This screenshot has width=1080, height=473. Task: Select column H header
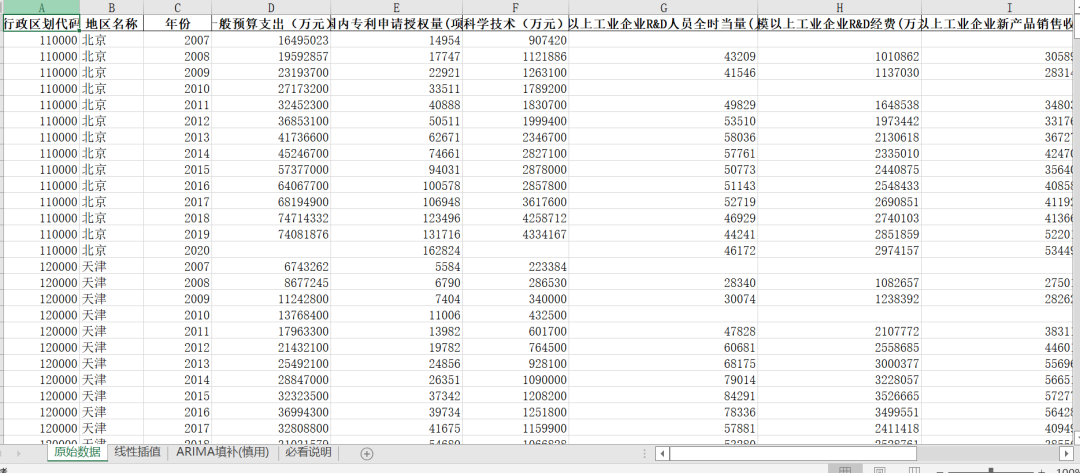click(x=840, y=8)
